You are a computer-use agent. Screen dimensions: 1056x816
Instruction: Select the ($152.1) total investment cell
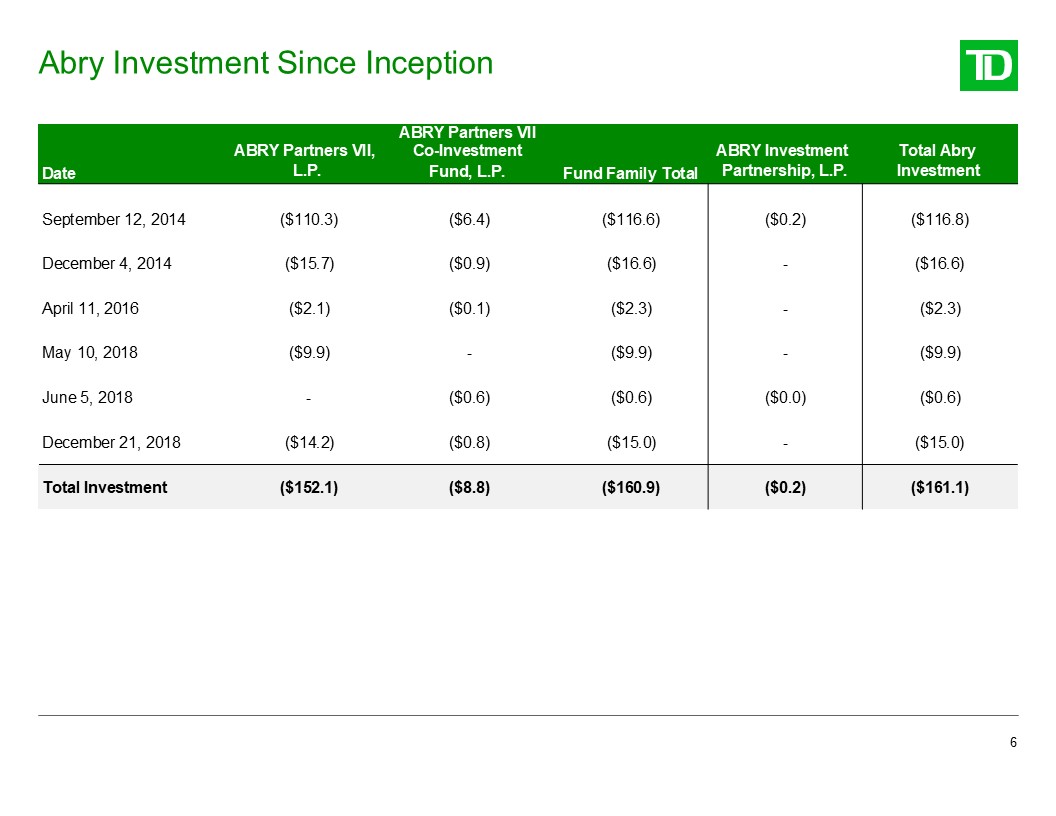click(x=309, y=488)
